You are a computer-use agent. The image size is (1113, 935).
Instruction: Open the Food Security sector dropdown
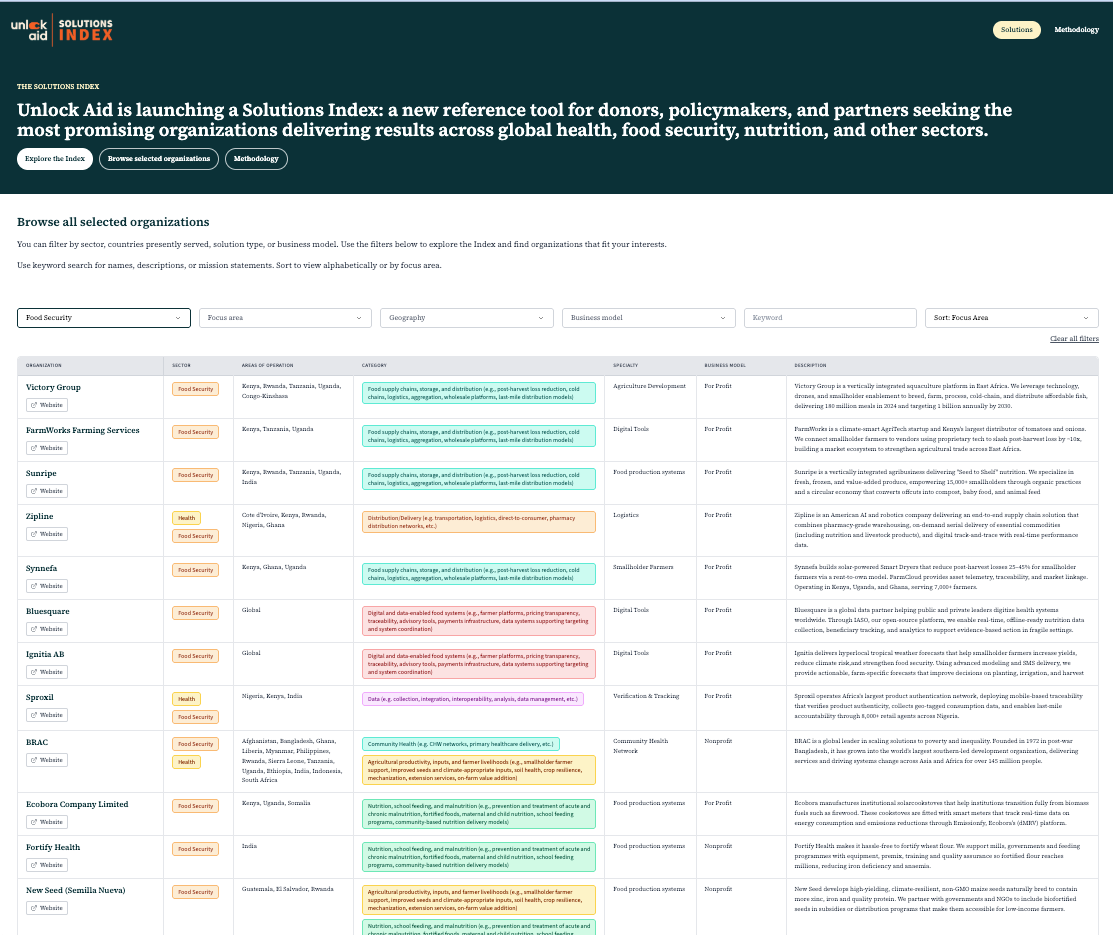pos(104,318)
